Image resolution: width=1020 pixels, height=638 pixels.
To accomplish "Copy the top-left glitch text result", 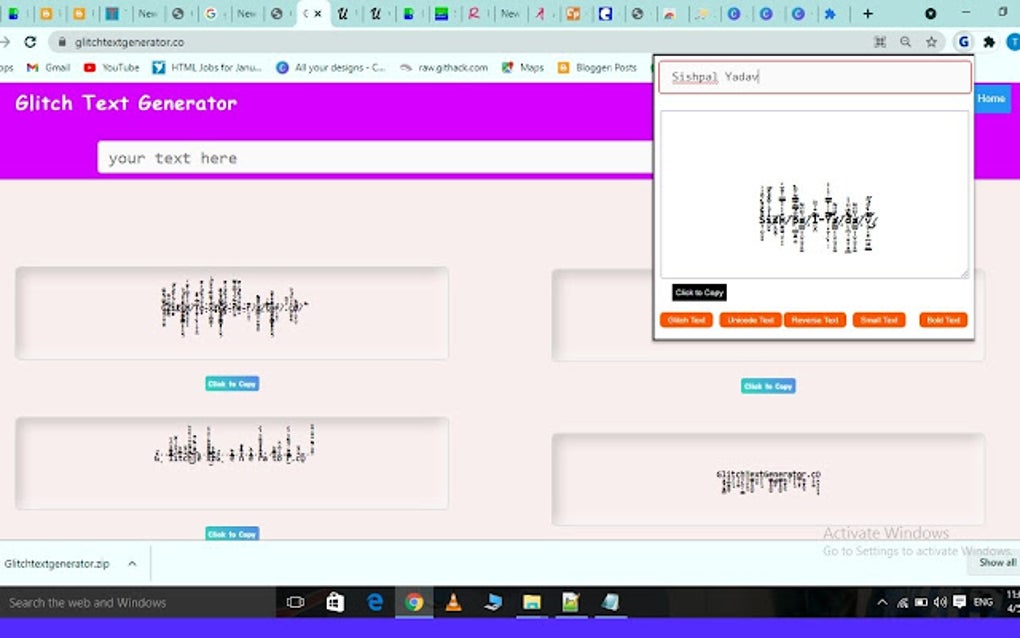I will 232,384.
